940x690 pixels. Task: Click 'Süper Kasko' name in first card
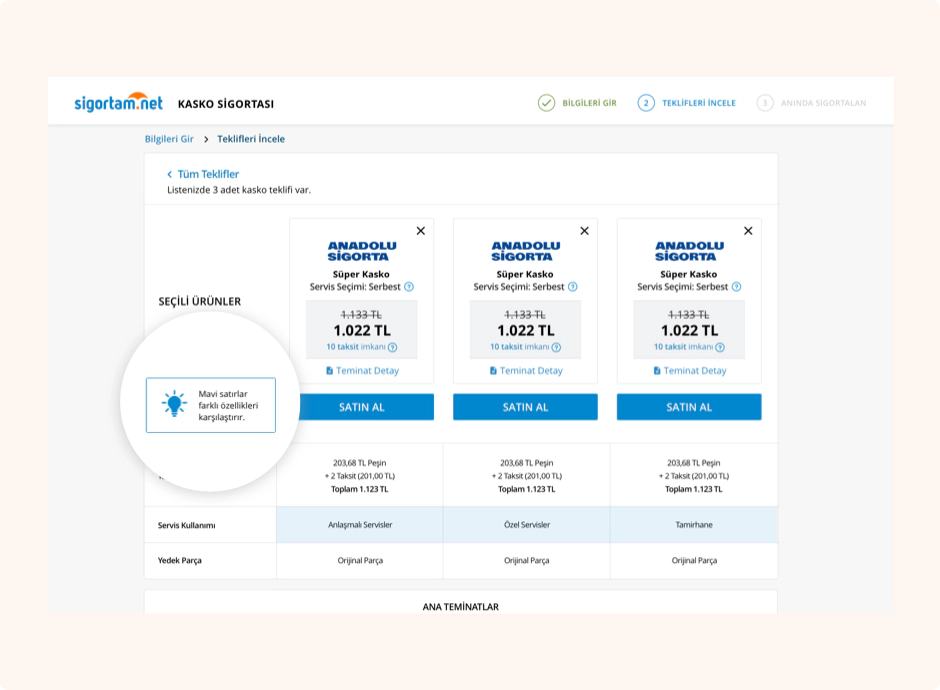[x=361, y=274]
